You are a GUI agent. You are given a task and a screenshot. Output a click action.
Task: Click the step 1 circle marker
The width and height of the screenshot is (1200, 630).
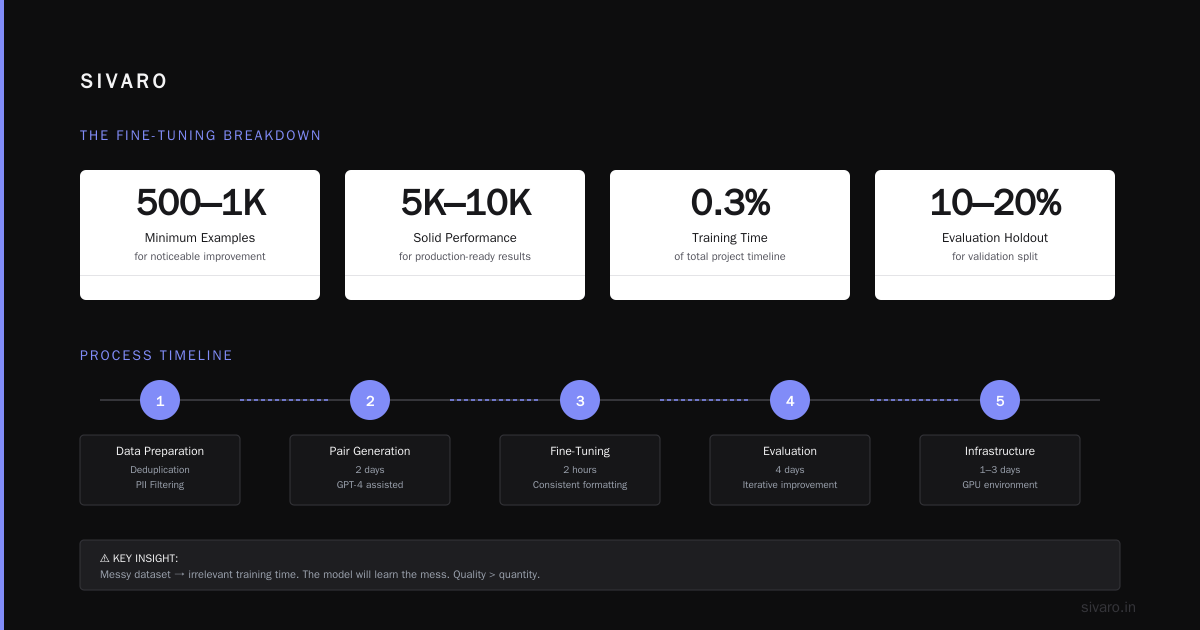pyautogui.click(x=160, y=400)
